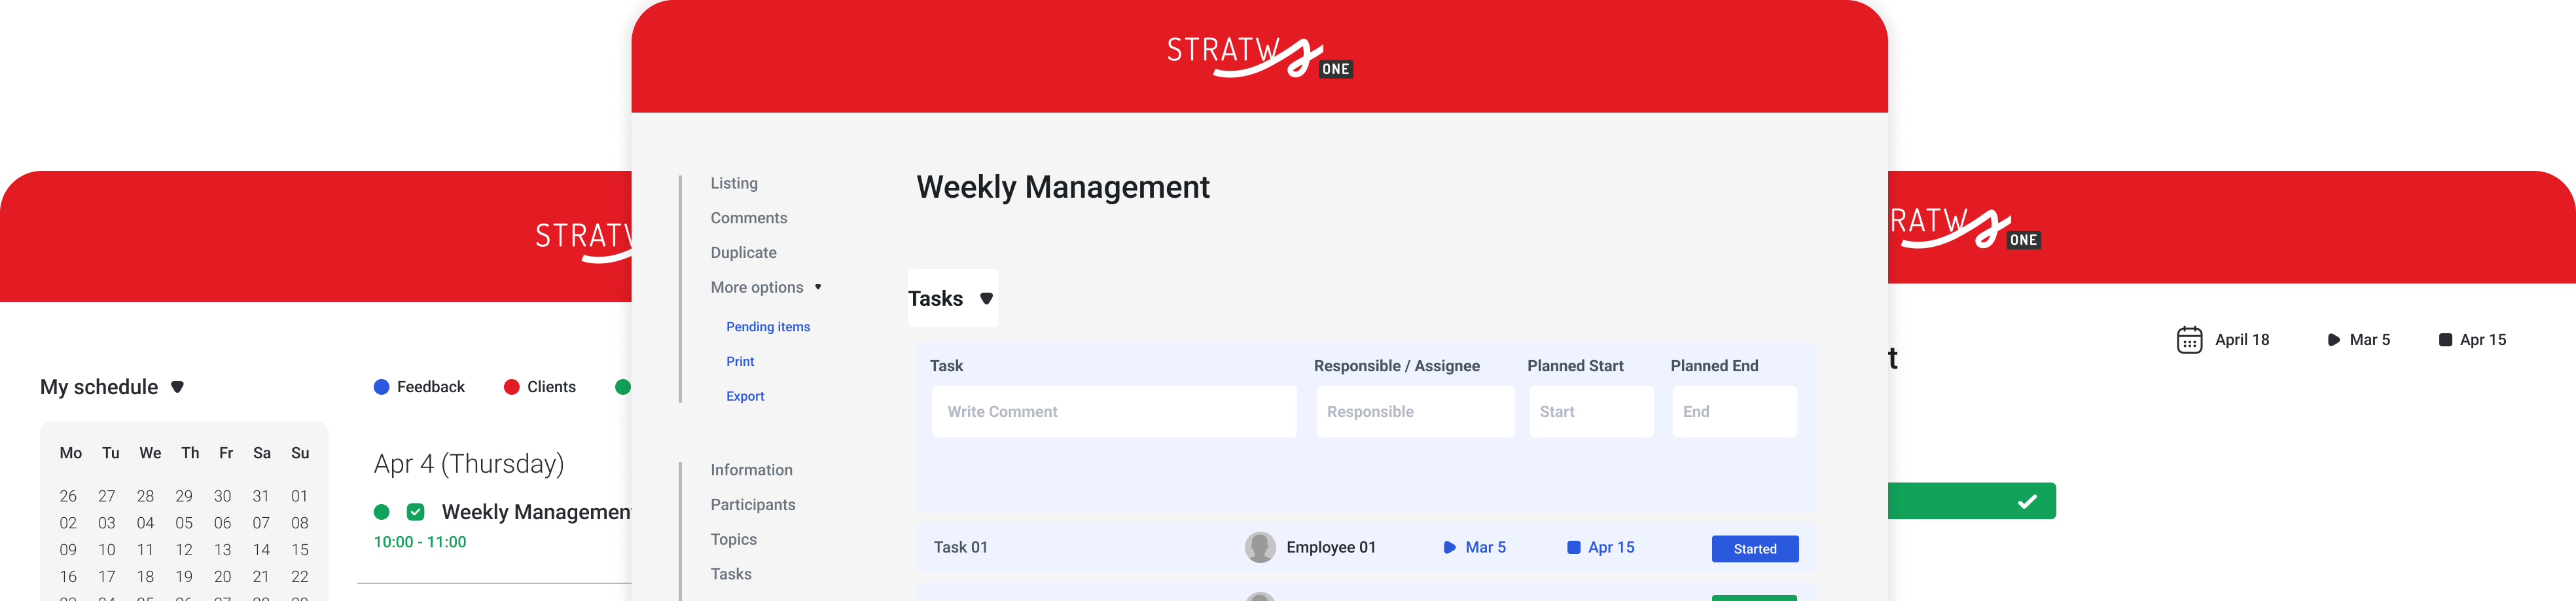Click the Pending items link
The width and height of the screenshot is (2576, 601).
[x=767, y=327]
